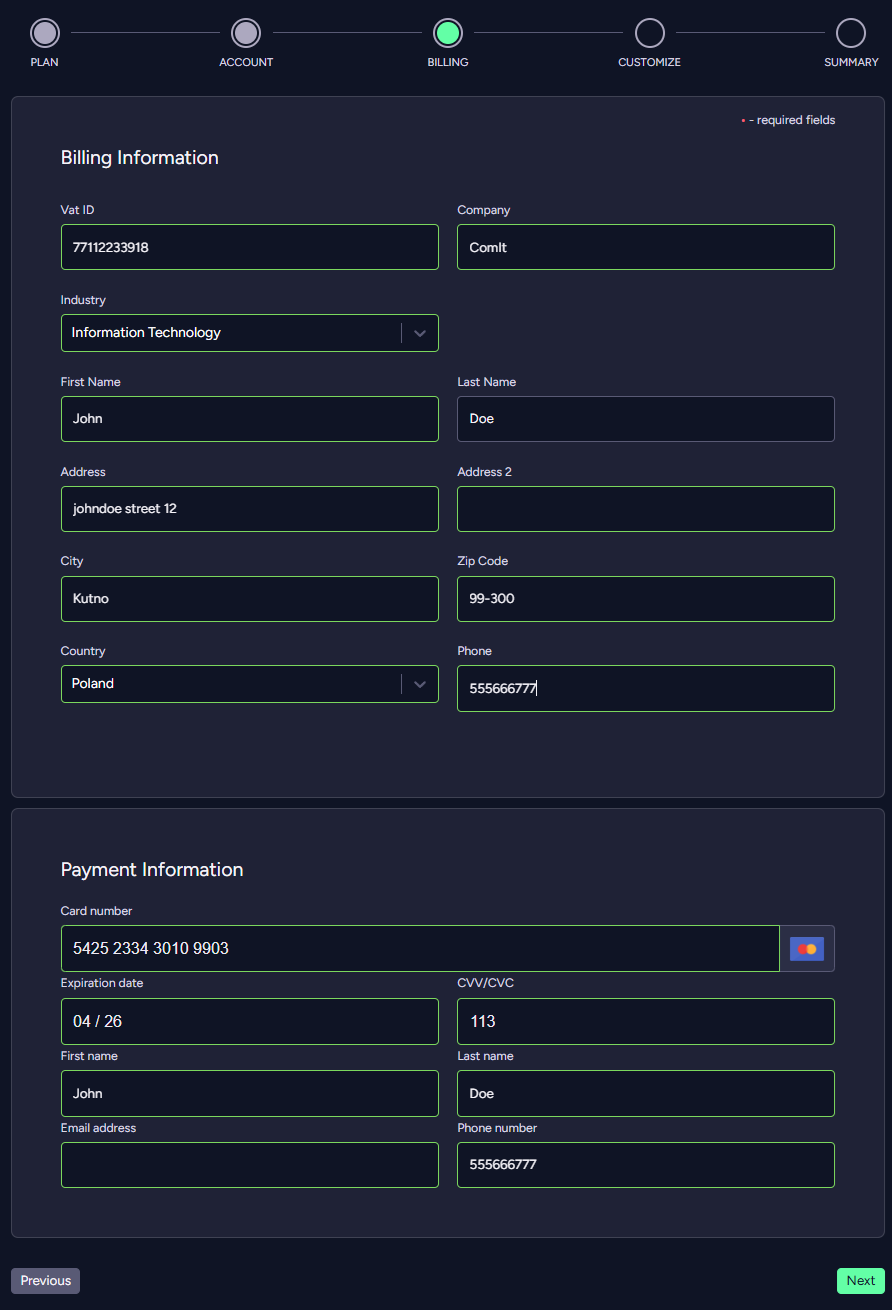Click the BILLING step label
Image resolution: width=892 pixels, height=1310 pixels.
coord(447,61)
